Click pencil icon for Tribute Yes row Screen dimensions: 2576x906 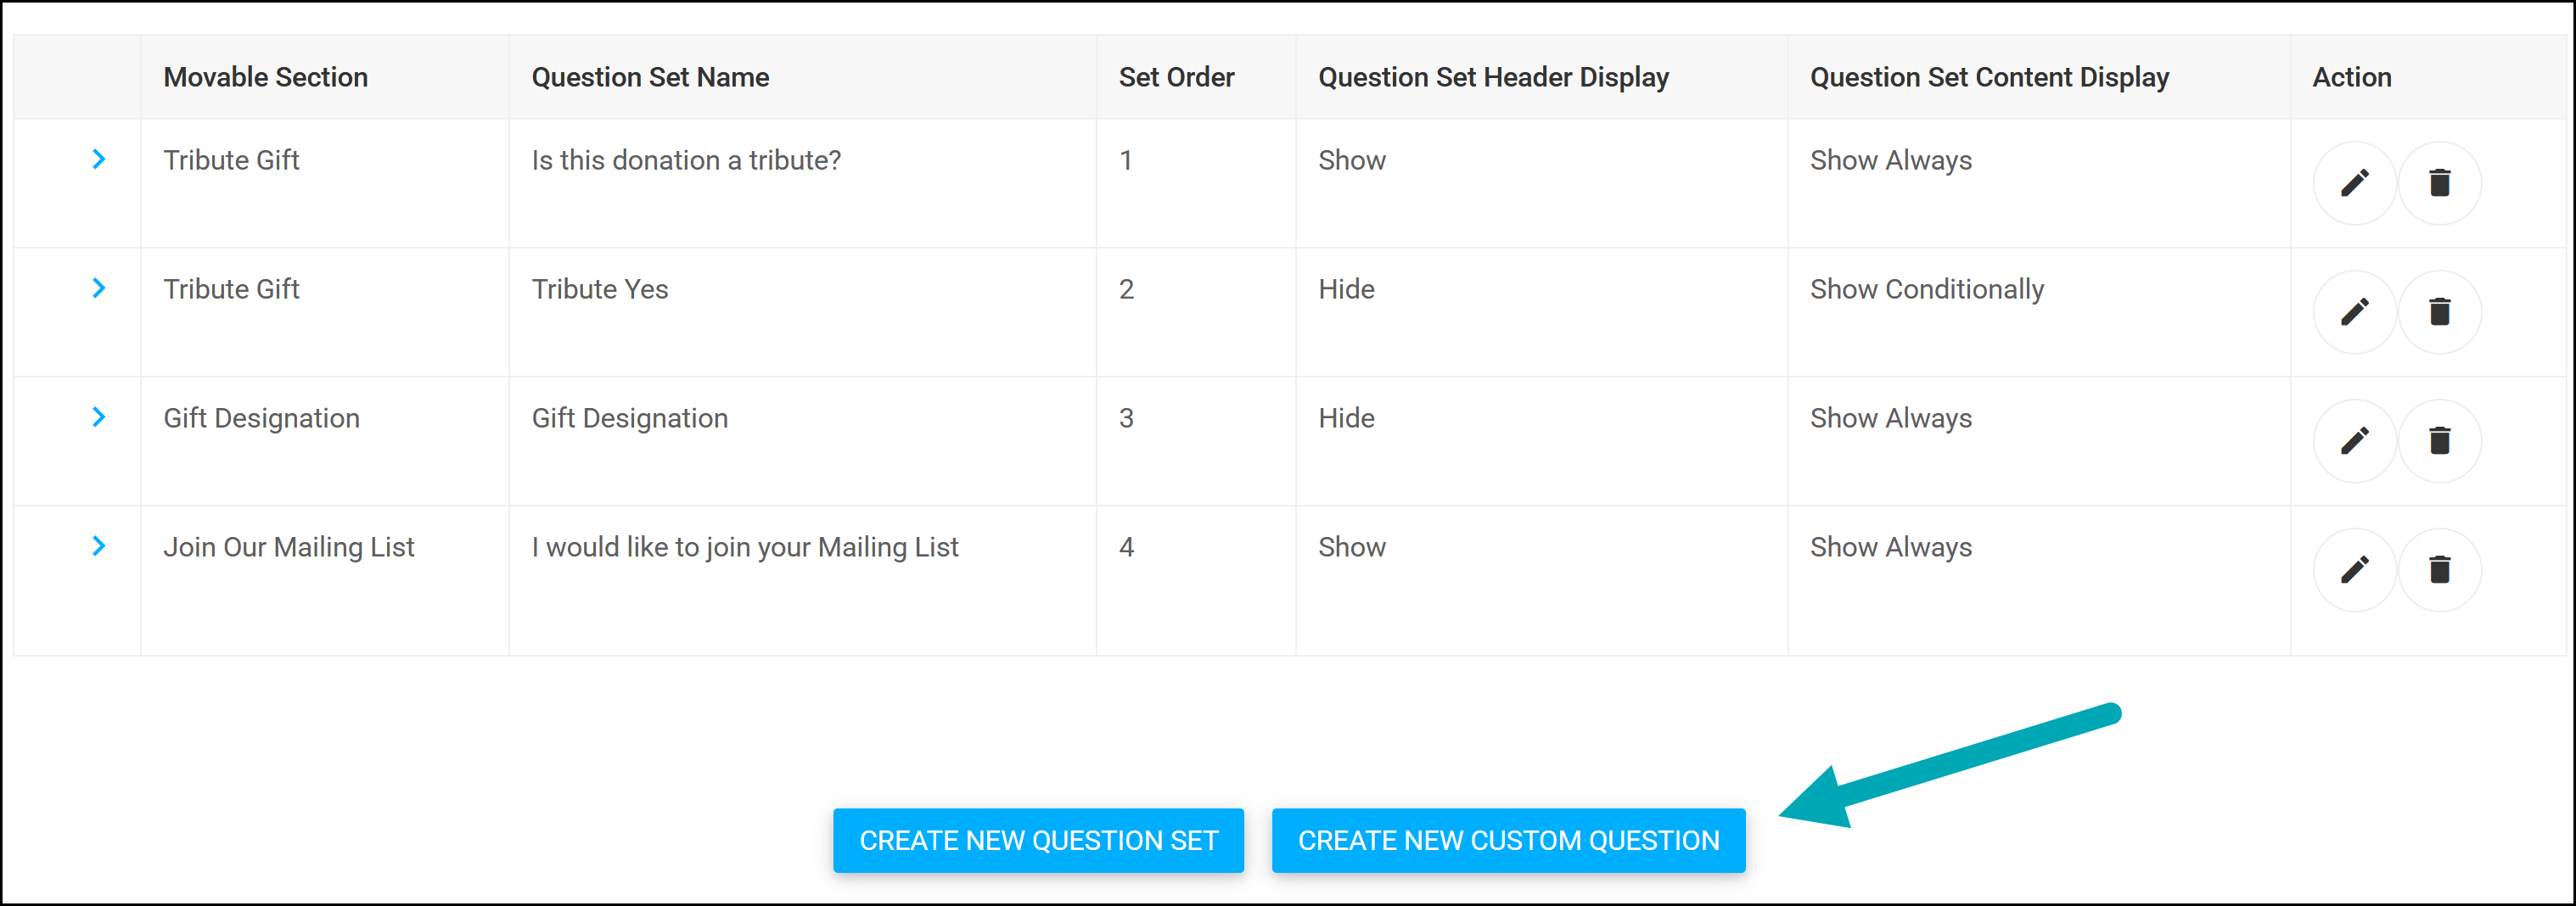[2354, 312]
